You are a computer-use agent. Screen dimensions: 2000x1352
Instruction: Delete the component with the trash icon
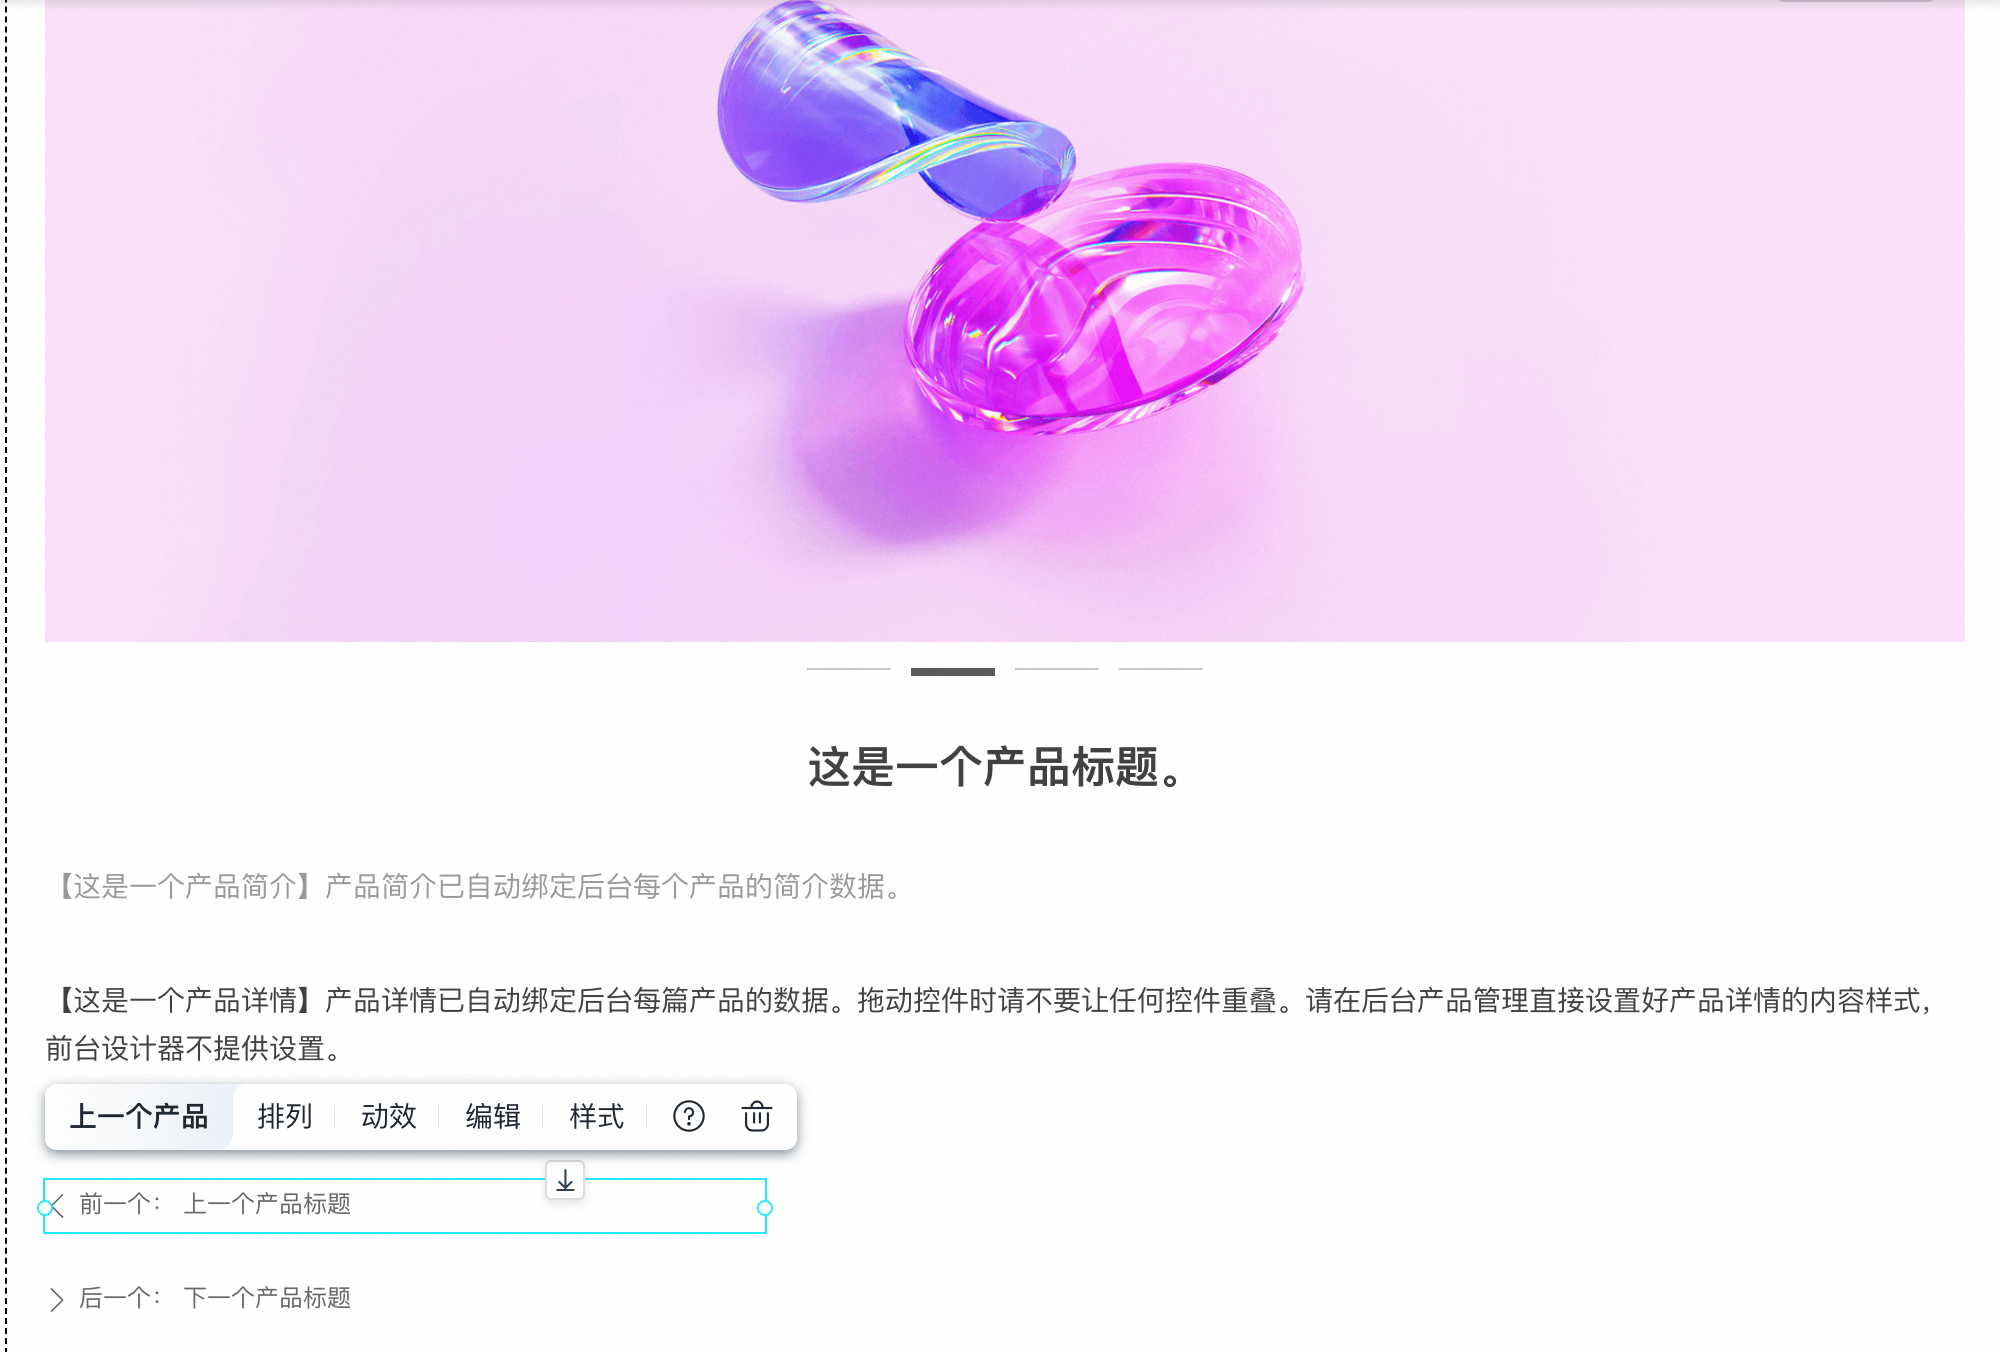(757, 1116)
